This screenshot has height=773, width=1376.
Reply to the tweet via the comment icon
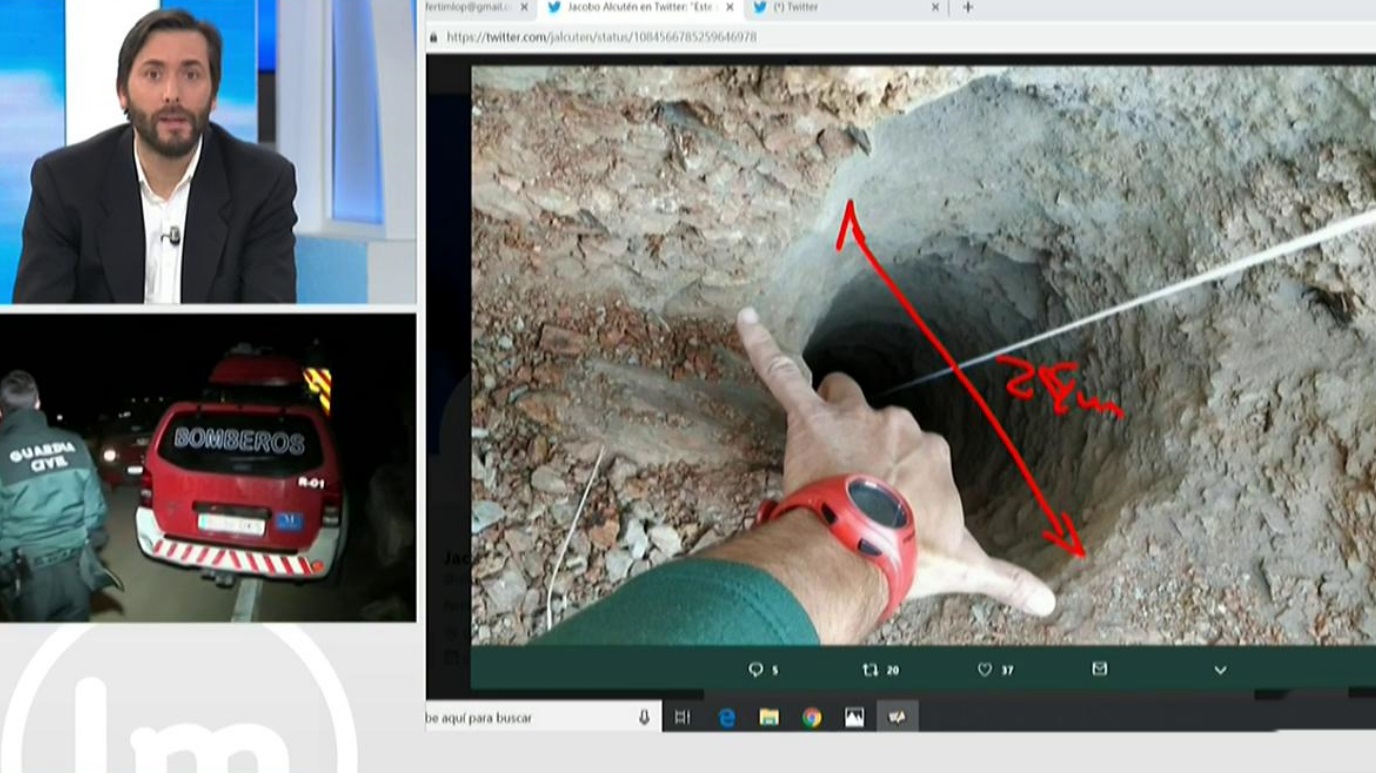coord(756,670)
